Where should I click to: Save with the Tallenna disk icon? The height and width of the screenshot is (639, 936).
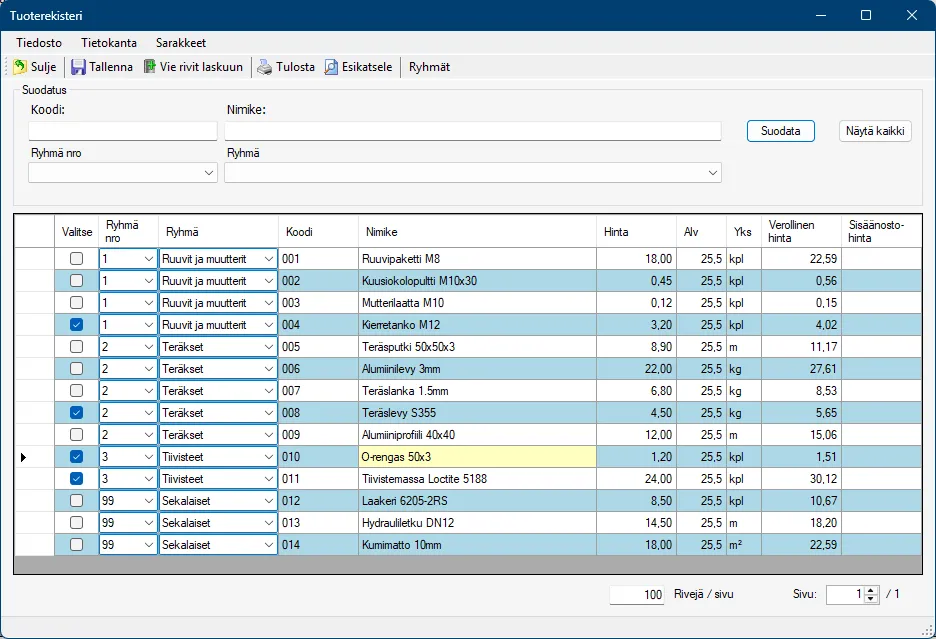[78, 67]
